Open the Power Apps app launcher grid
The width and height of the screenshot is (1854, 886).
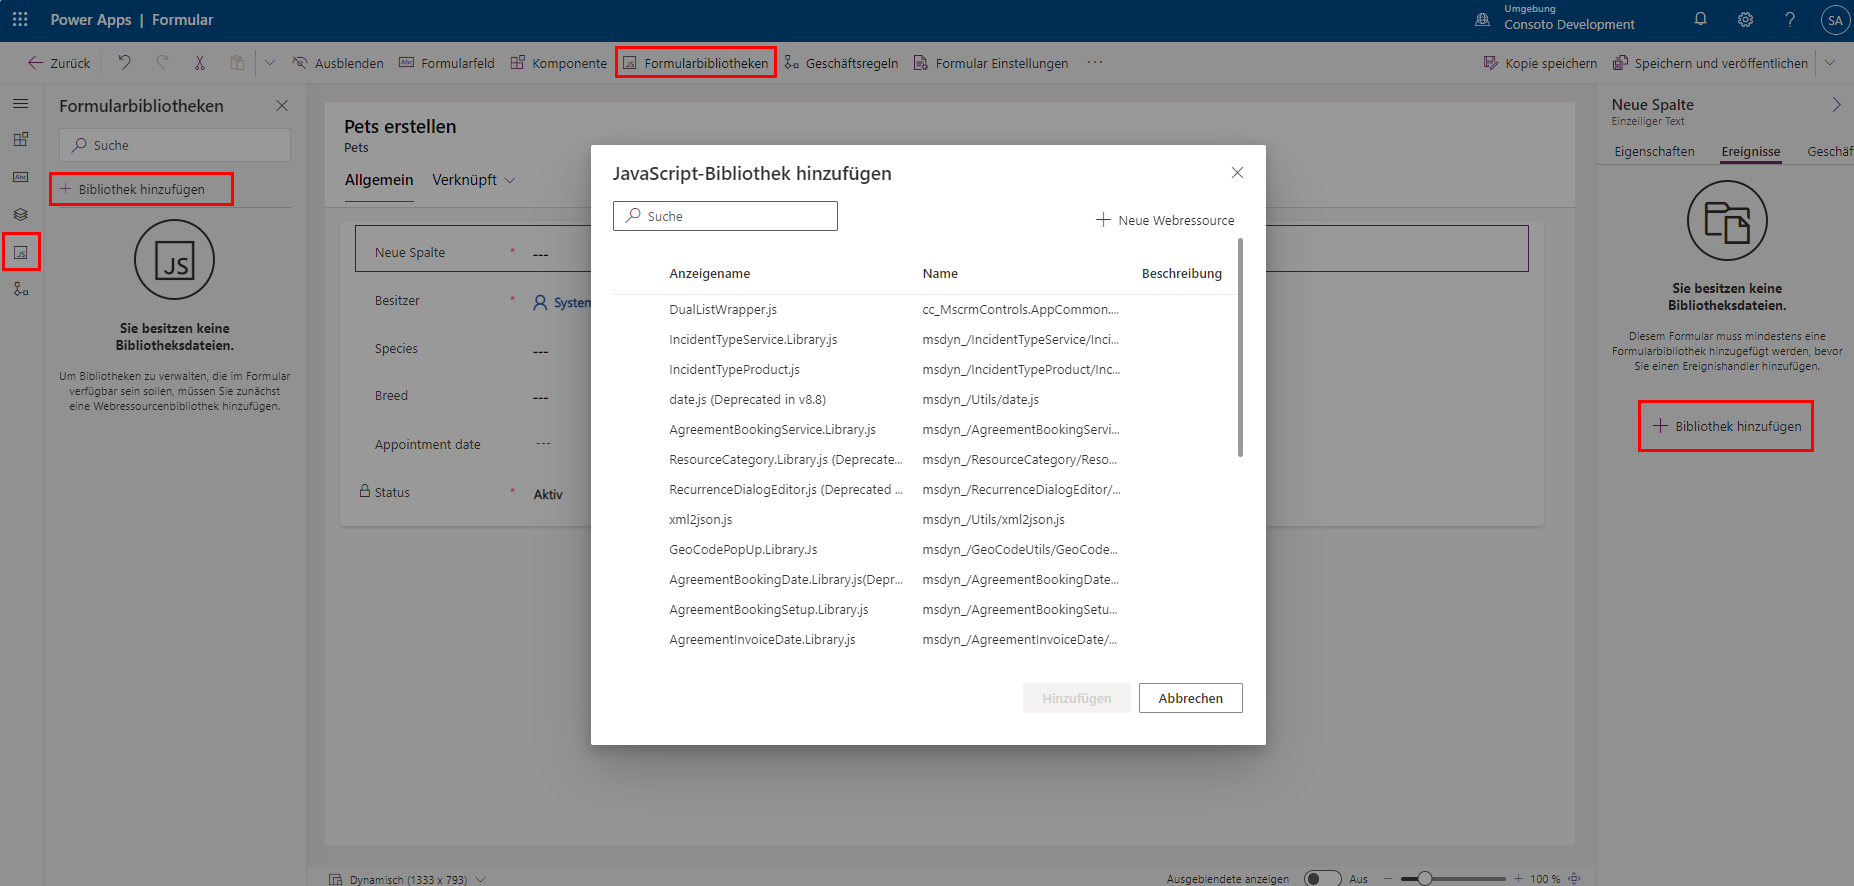(20, 19)
